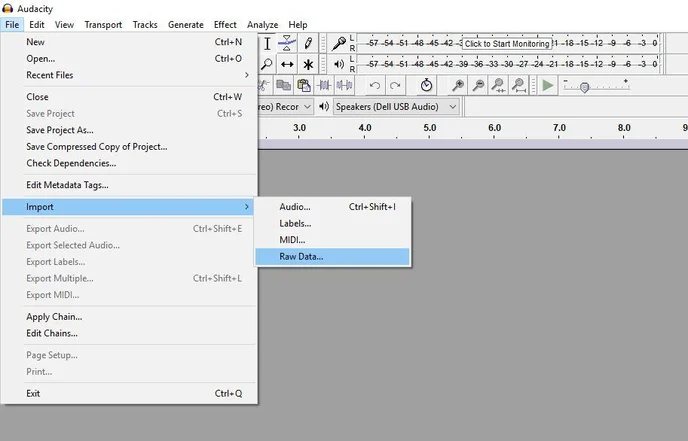Screen dimensions: 688x441
Task: Click the 7.0 mark on timeline ruler
Action: (x=559, y=128)
